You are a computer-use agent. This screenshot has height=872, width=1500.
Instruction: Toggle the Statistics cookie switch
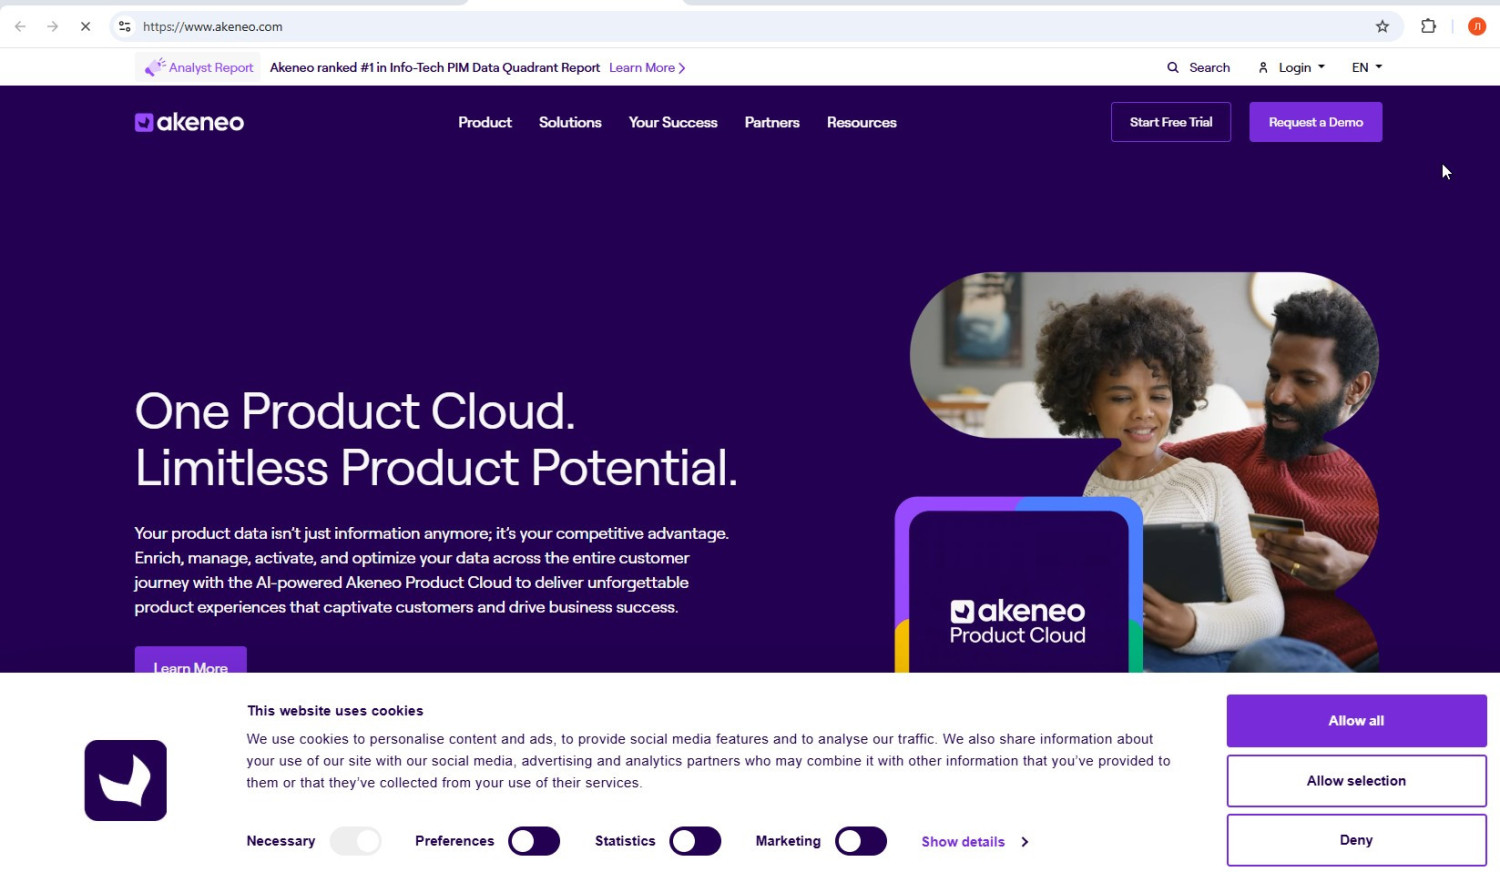coord(695,841)
